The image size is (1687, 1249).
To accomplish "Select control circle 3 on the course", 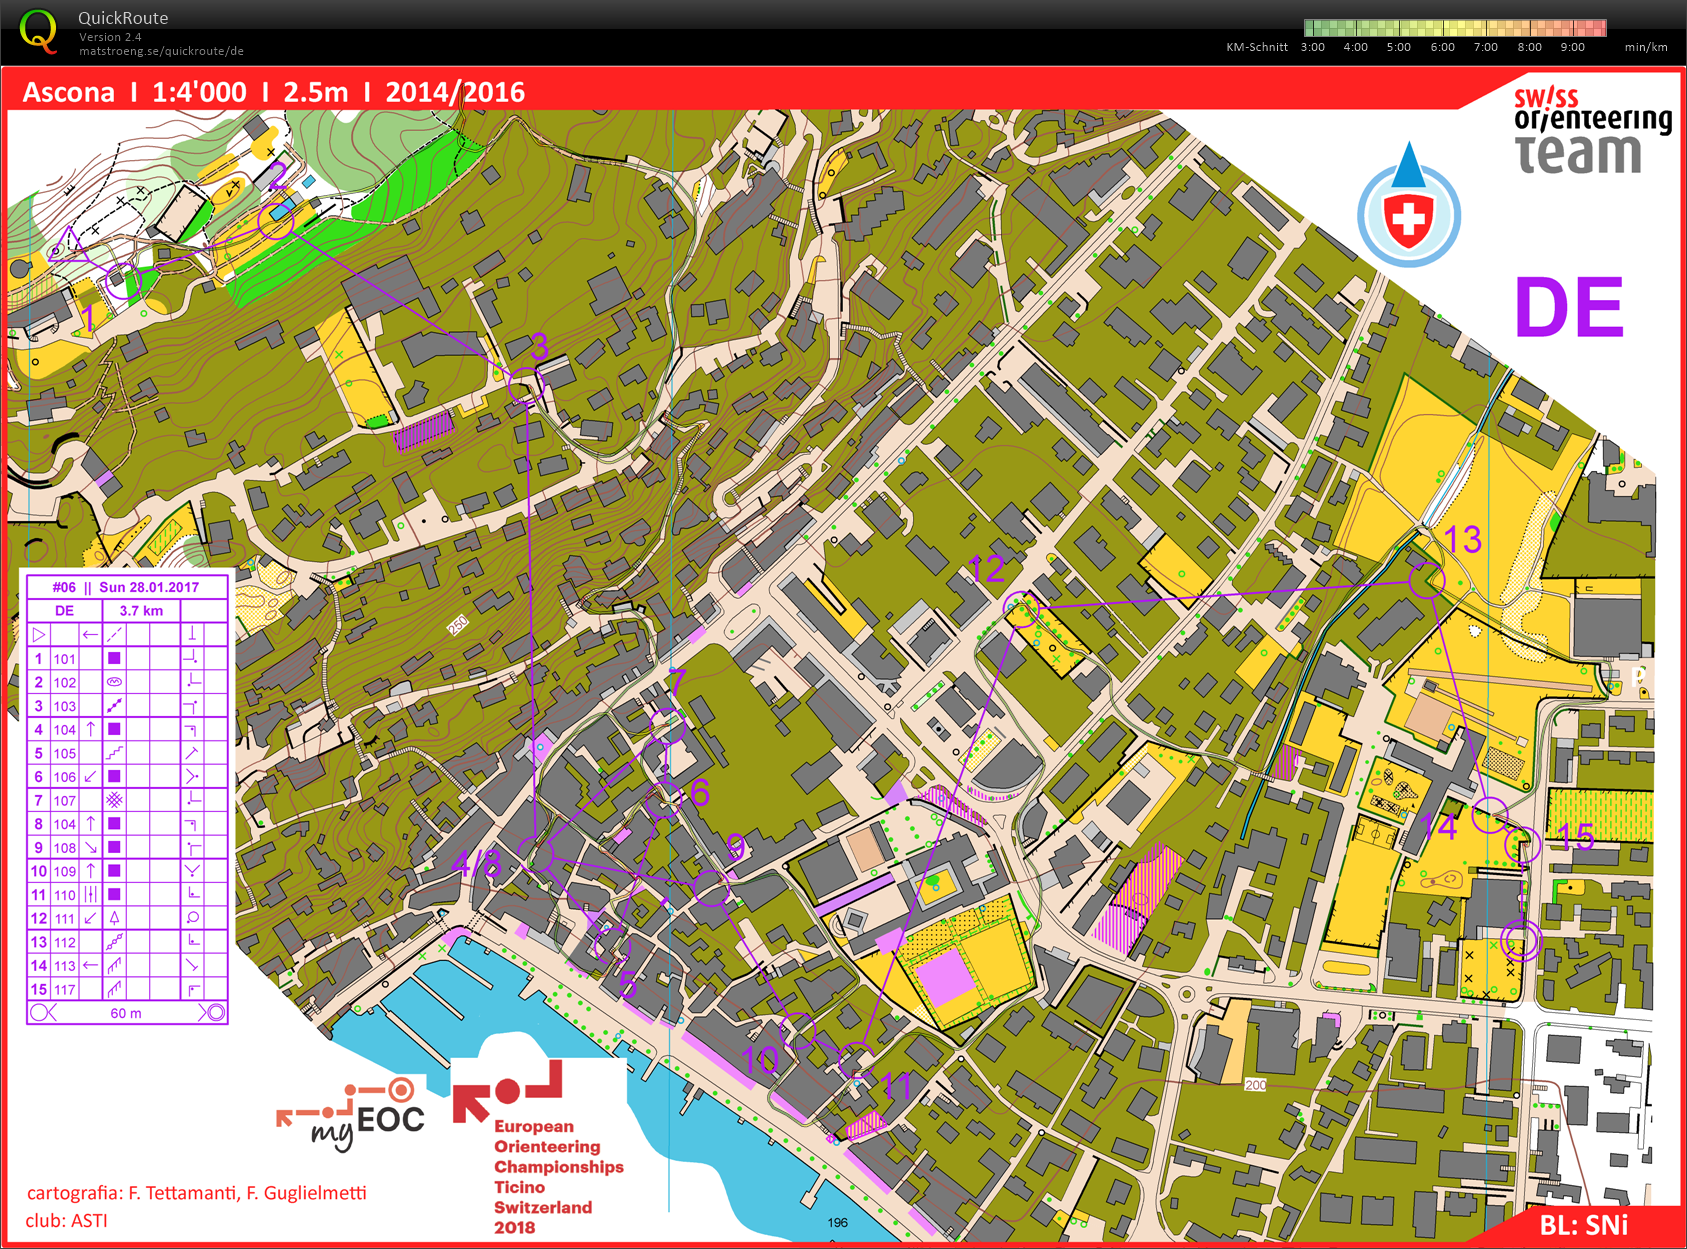I will tap(525, 386).
